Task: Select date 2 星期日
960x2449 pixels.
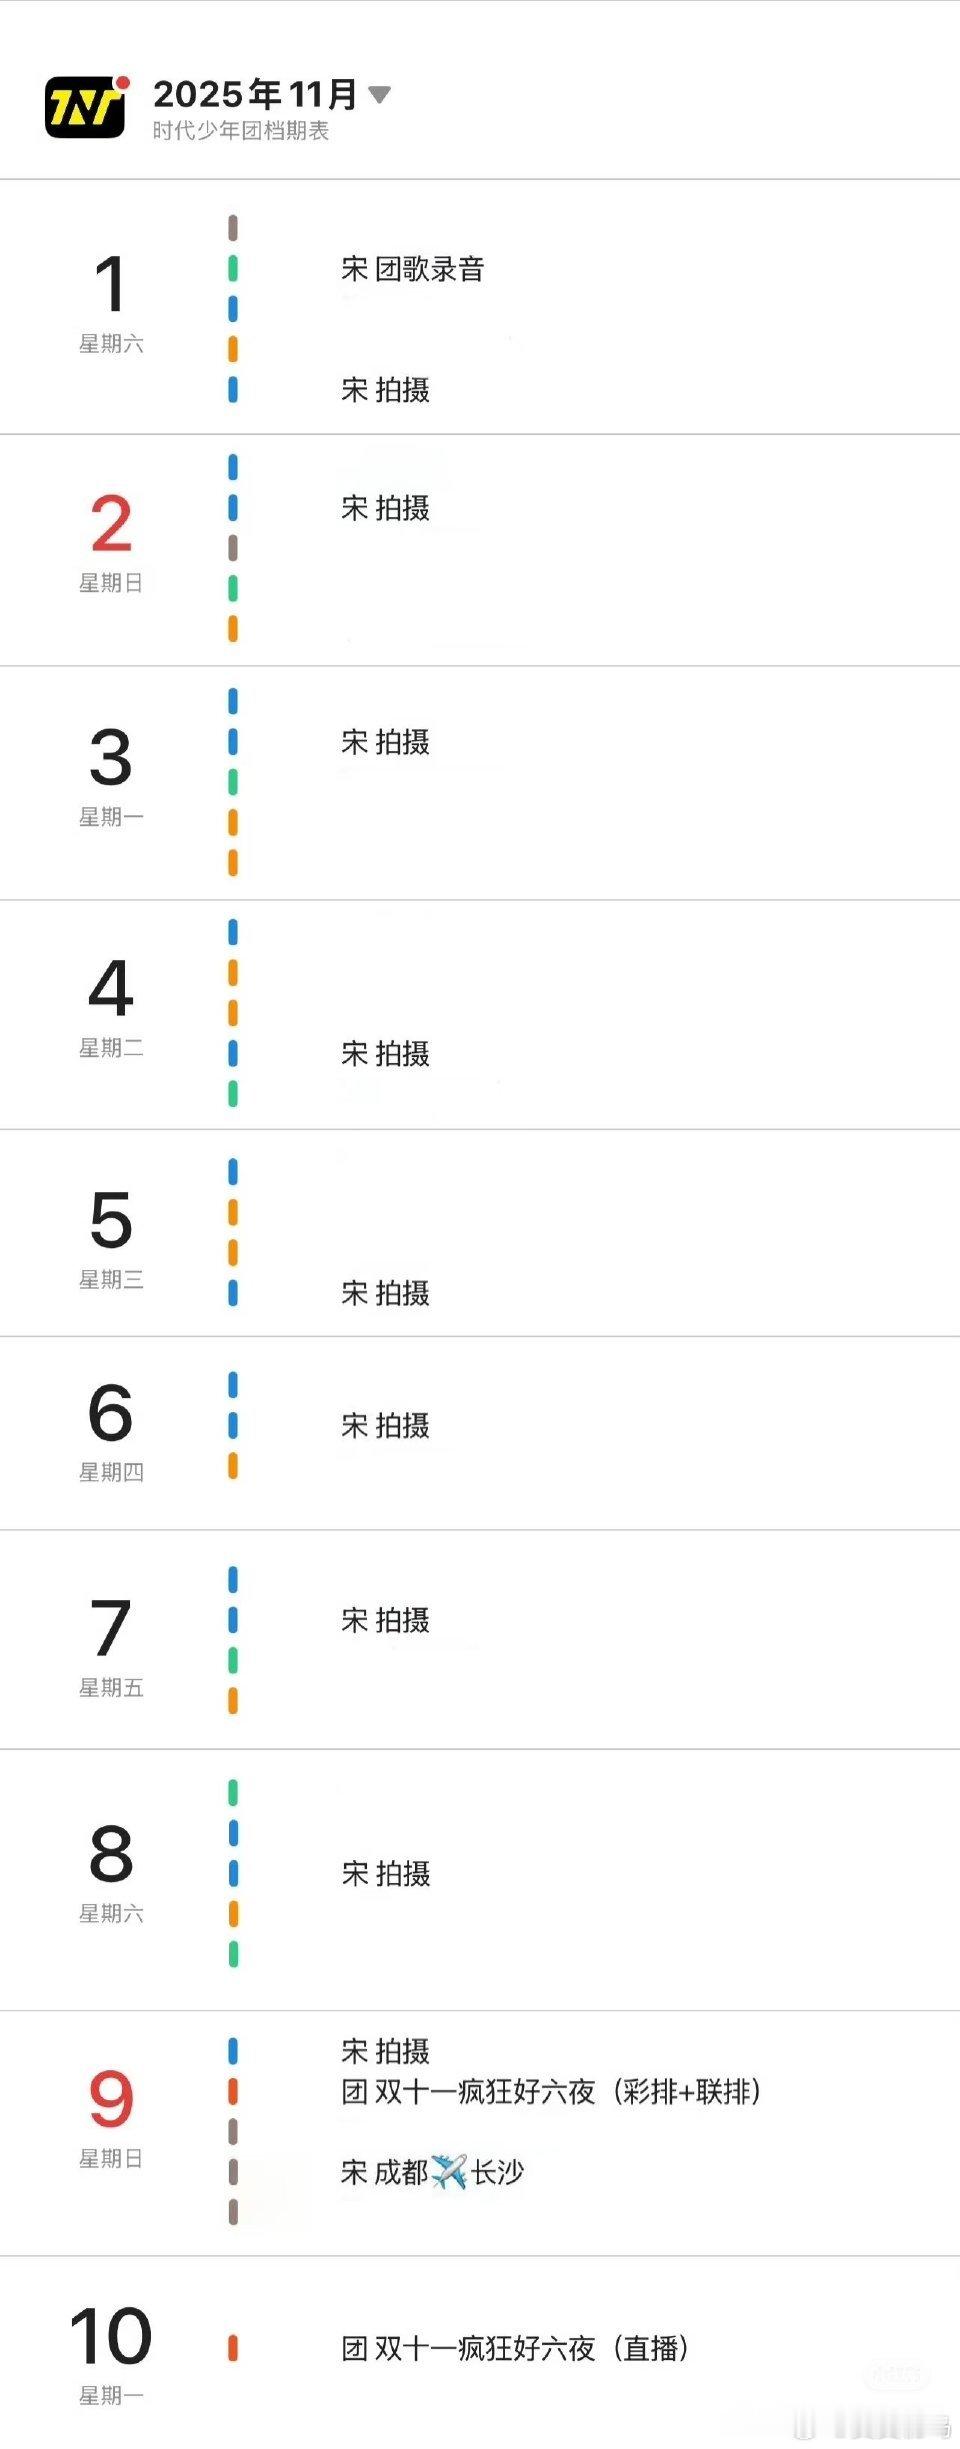Action: (111, 541)
